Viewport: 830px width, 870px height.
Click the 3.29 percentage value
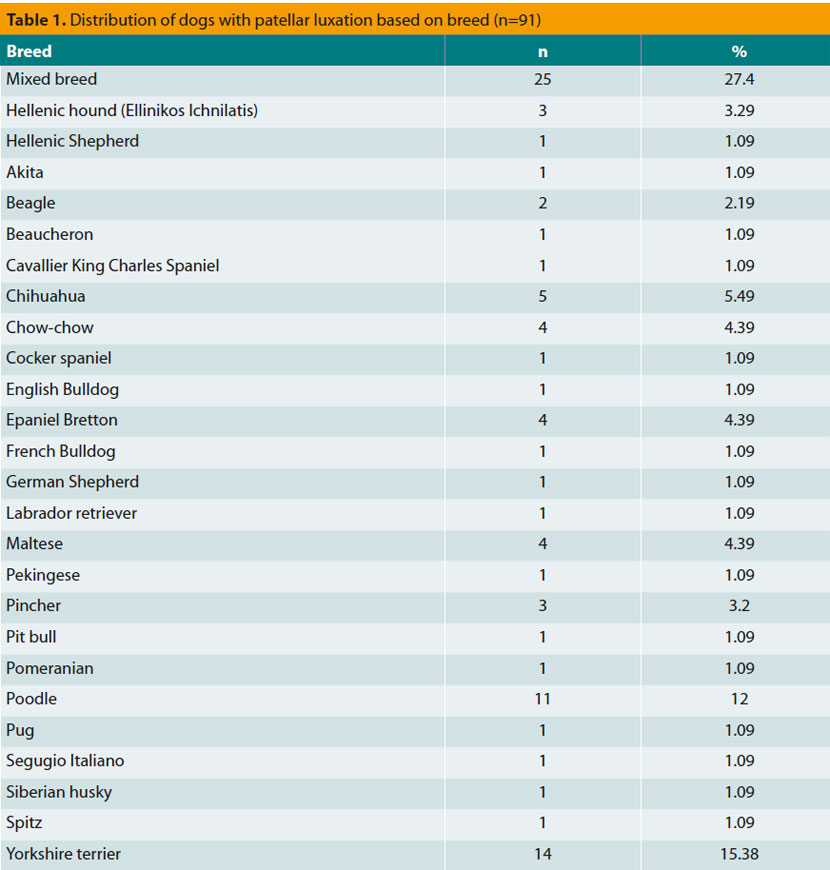coord(739,110)
